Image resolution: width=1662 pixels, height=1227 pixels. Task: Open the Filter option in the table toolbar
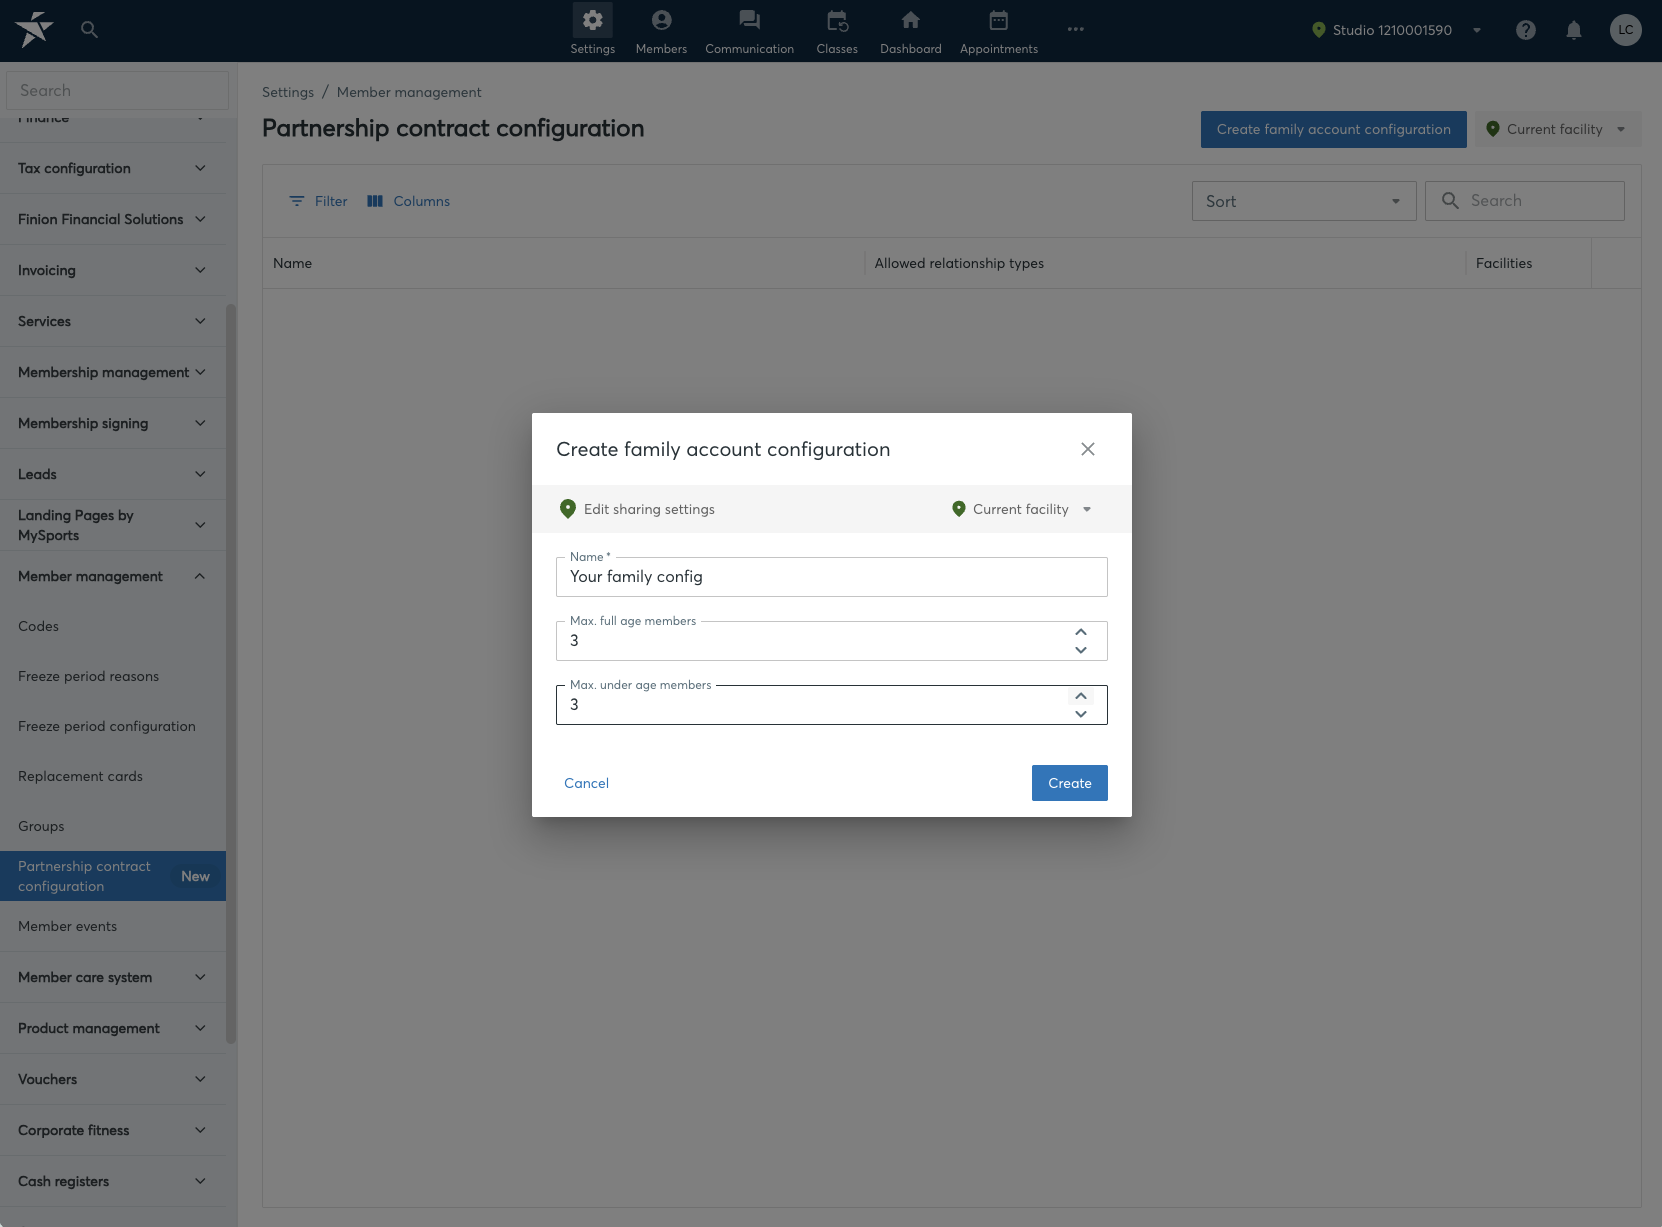coord(318,201)
